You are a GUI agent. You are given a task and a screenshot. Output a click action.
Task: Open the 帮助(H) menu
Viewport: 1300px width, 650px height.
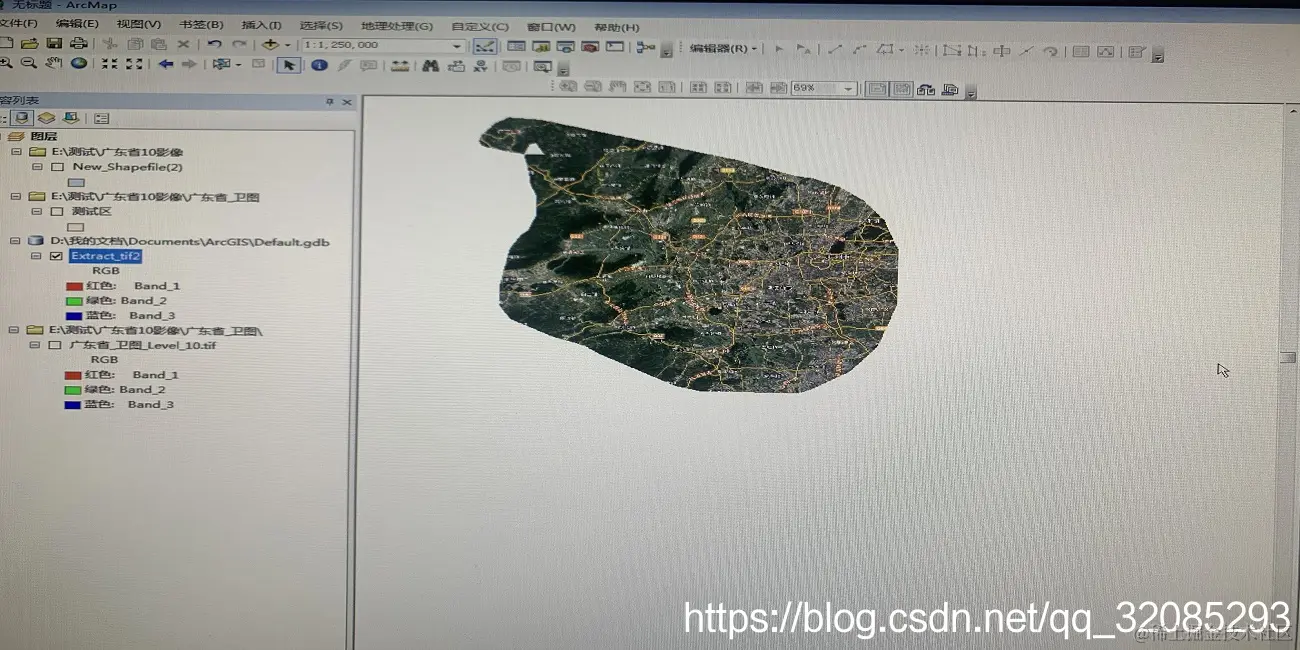click(616, 27)
